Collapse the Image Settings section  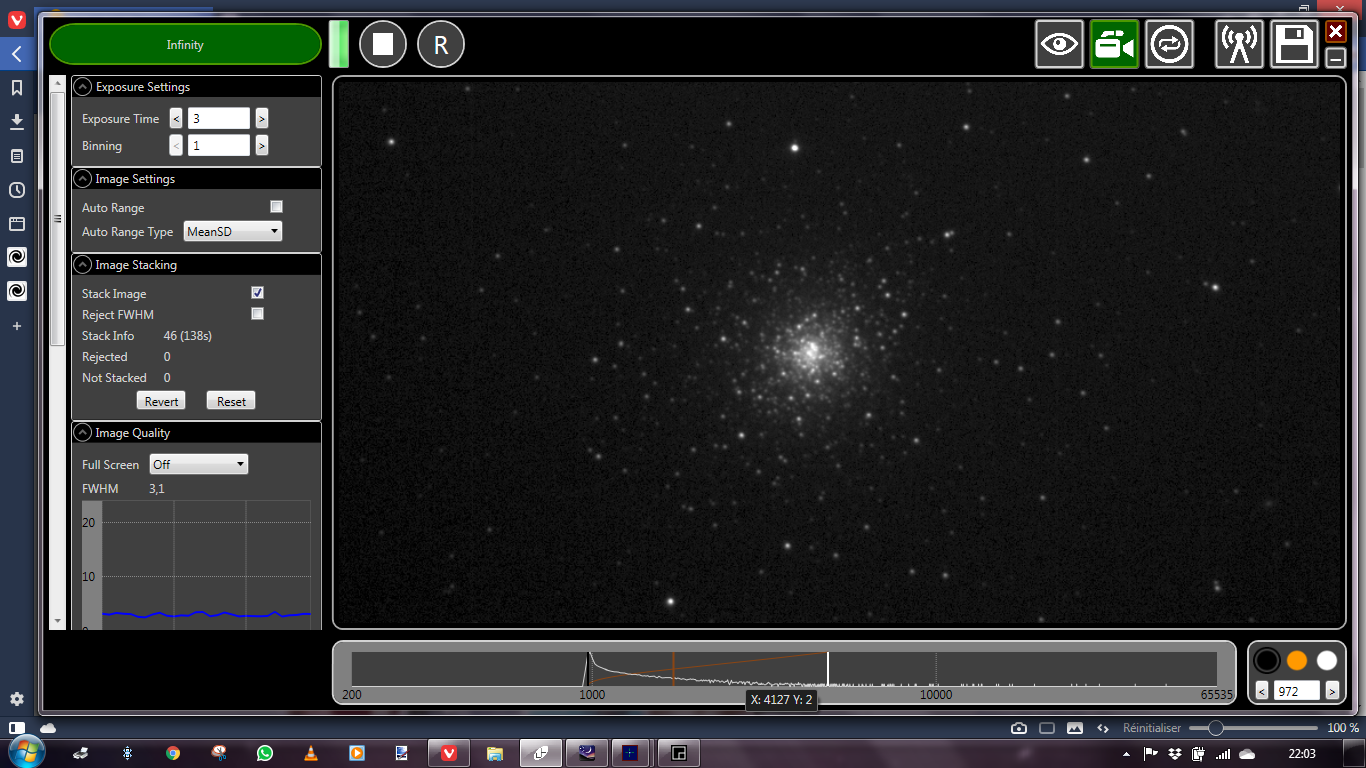[83, 179]
